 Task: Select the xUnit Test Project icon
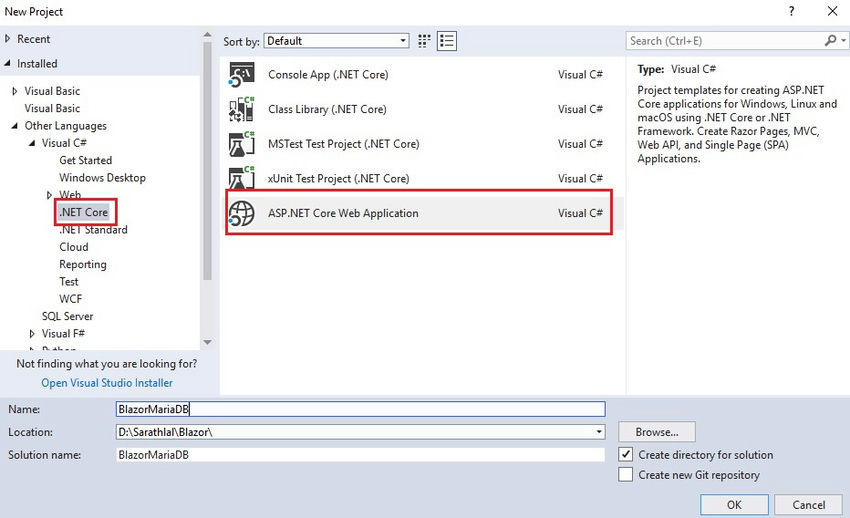[241, 178]
